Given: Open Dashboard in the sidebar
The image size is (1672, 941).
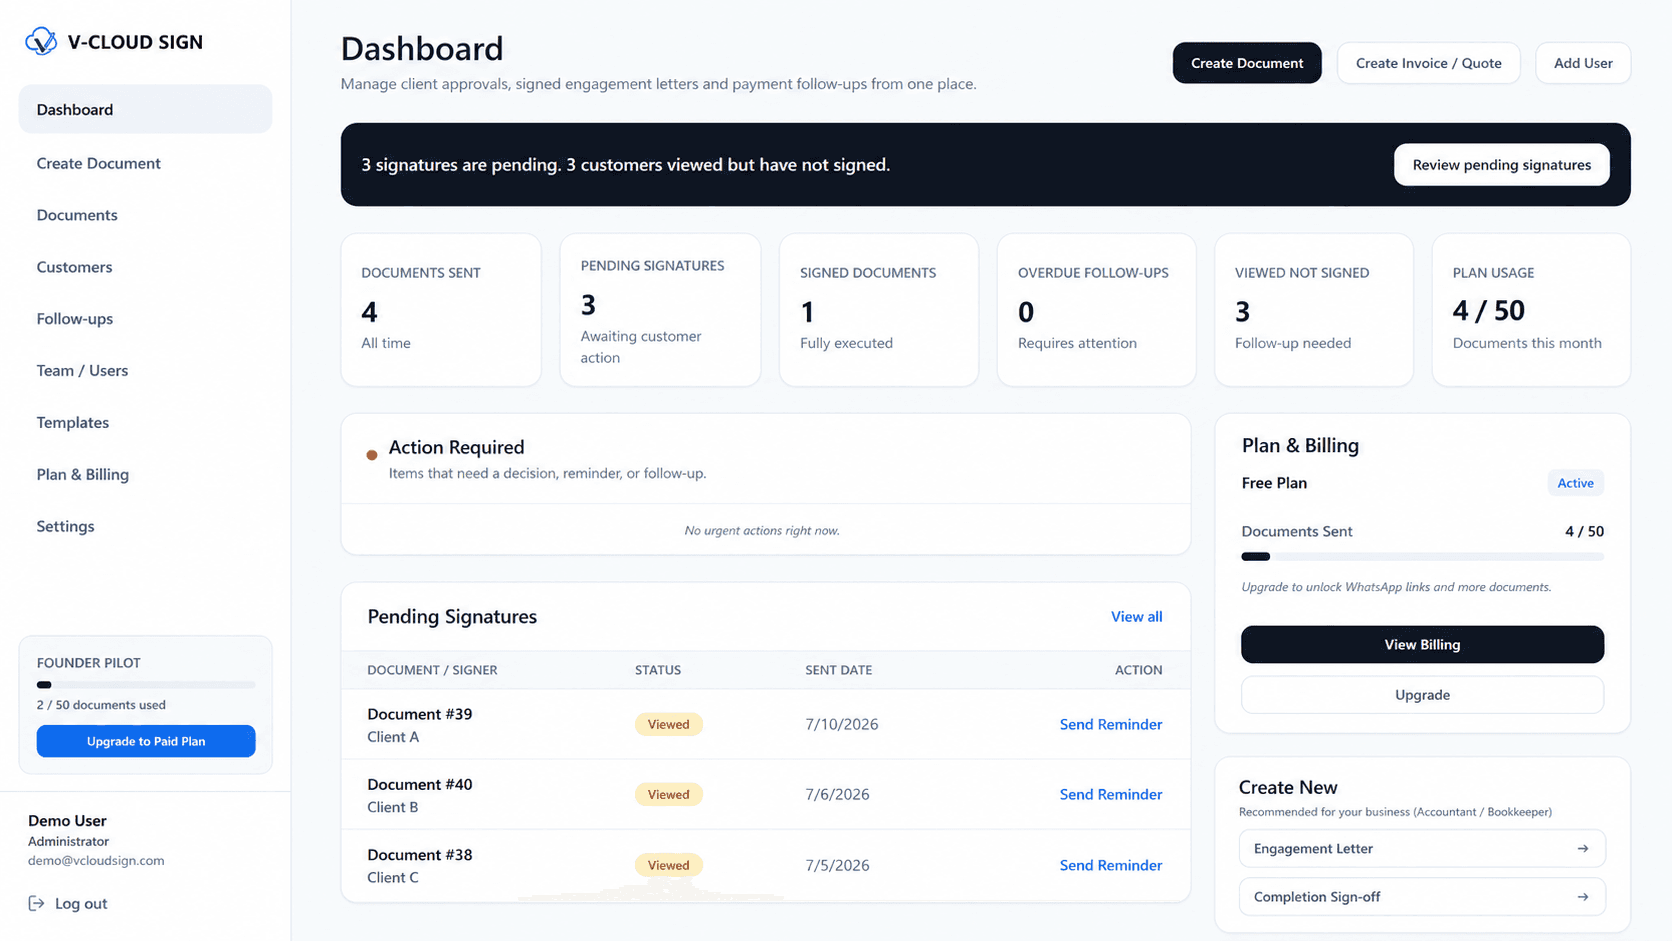Looking at the screenshot, I should click(145, 109).
